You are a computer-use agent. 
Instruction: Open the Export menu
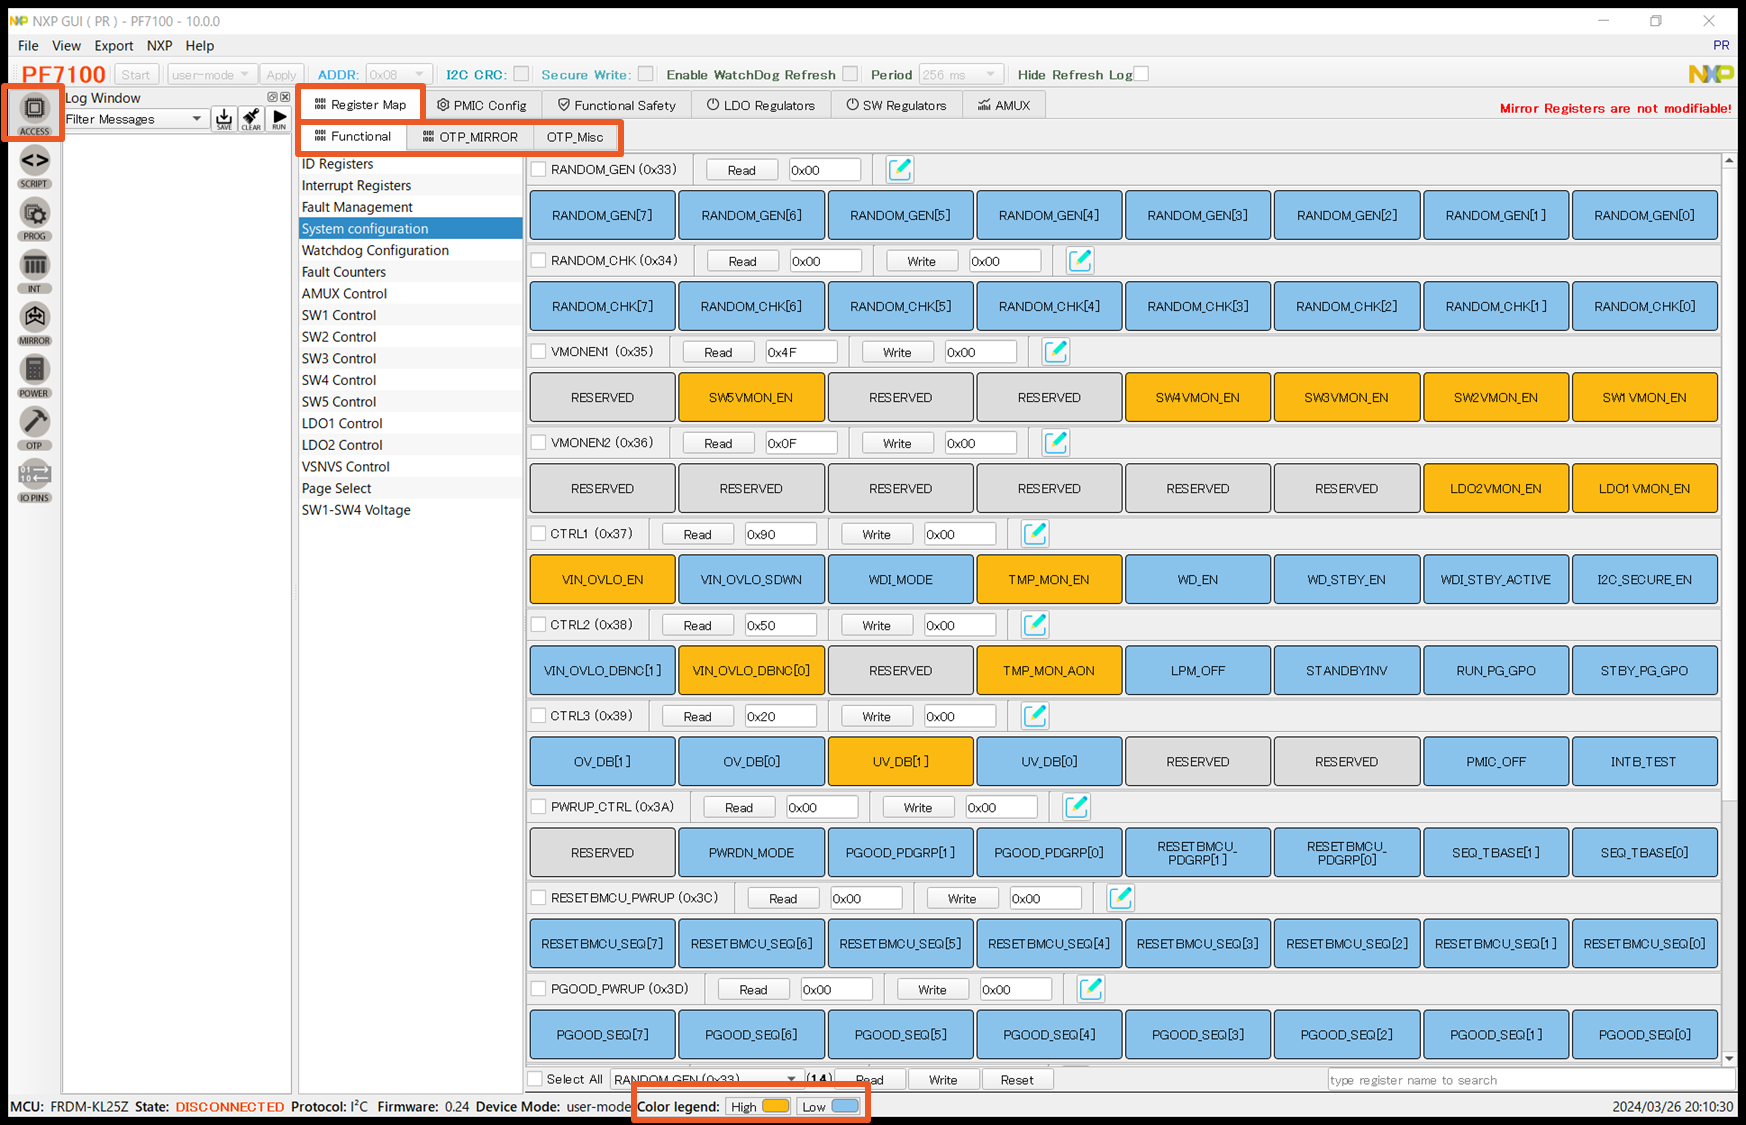pos(113,46)
